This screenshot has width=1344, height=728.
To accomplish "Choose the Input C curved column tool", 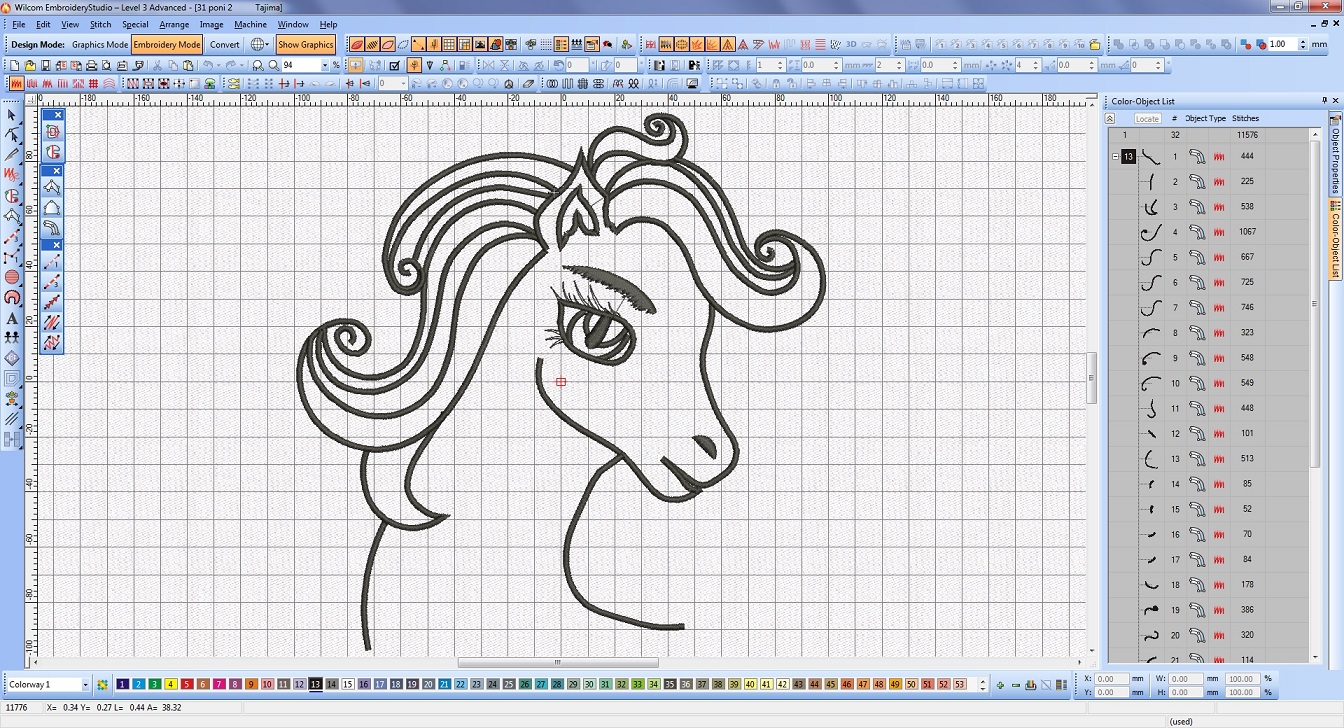I will point(53,228).
